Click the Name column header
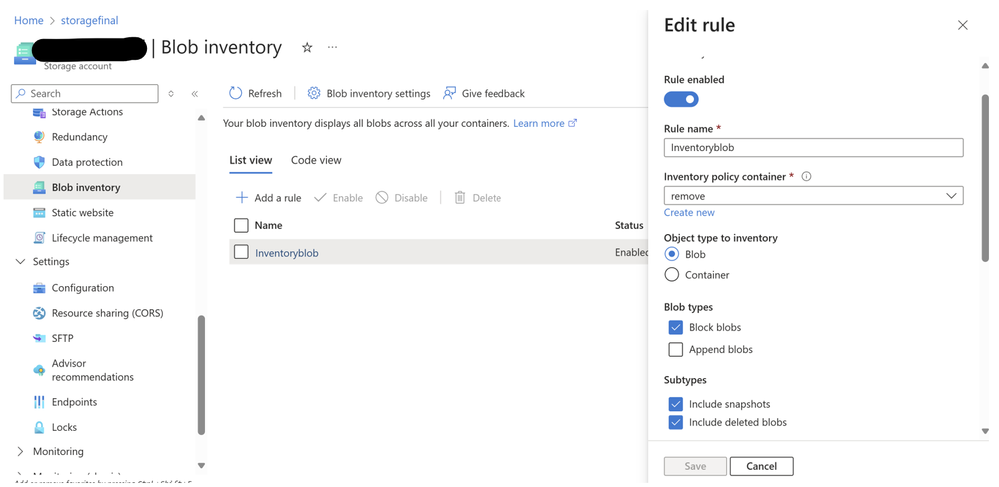The width and height of the screenshot is (999, 487). click(268, 225)
